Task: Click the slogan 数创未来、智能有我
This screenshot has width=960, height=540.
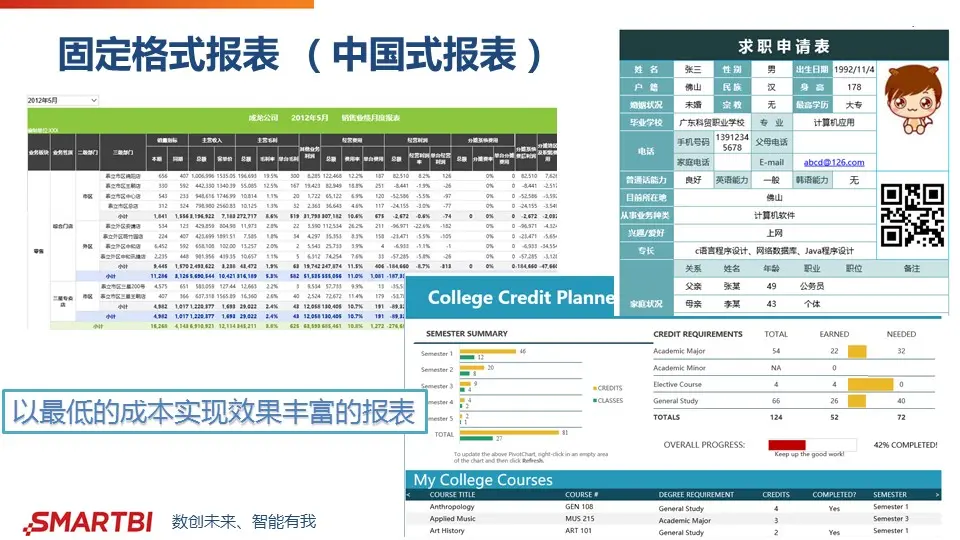Action: [x=244, y=522]
